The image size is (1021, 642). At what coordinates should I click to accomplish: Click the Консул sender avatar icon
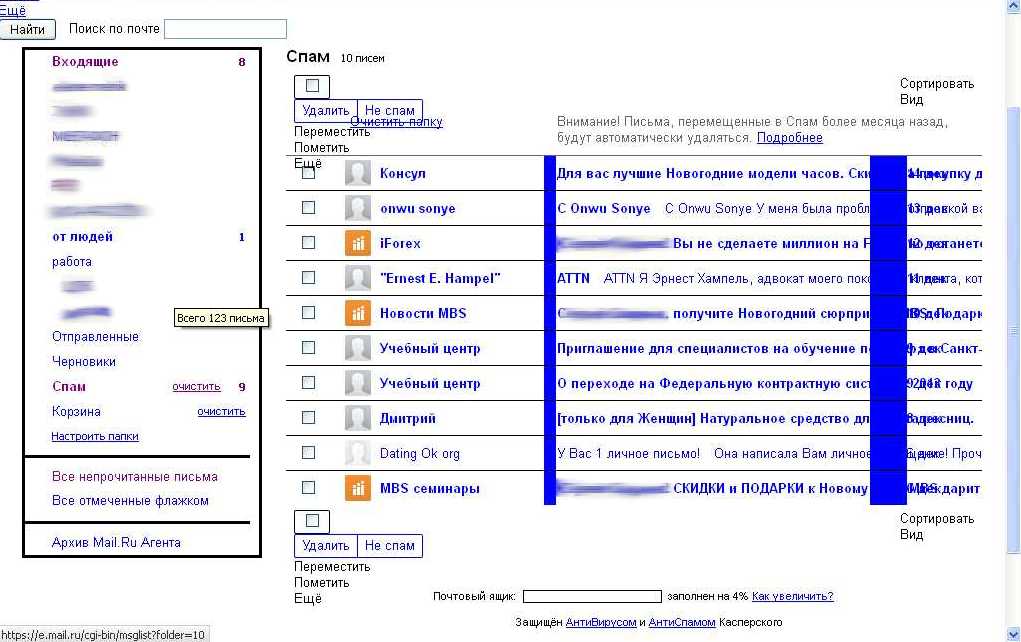[x=357, y=173]
